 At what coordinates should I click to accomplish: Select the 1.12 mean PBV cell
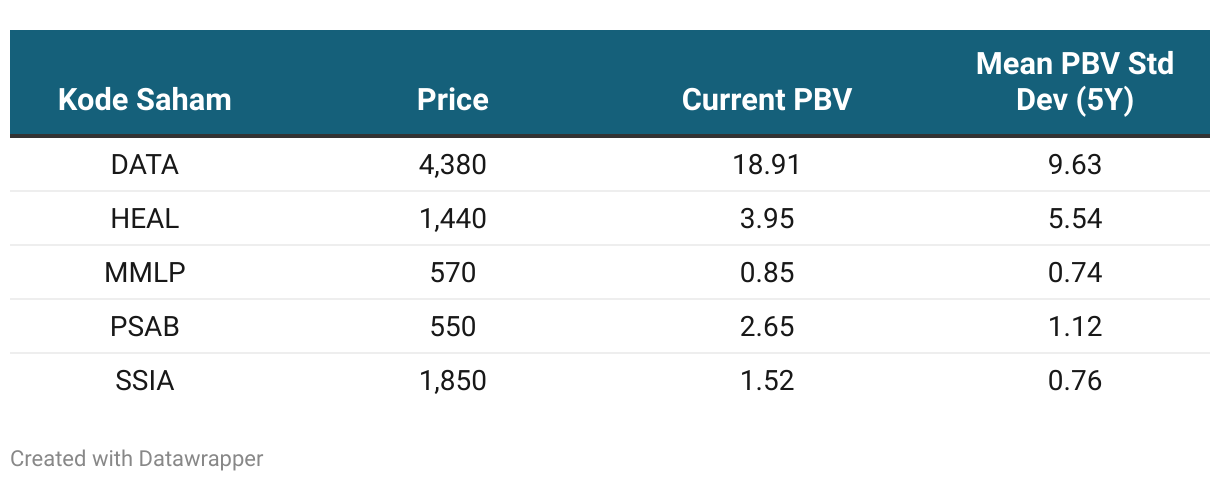(1074, 327)
